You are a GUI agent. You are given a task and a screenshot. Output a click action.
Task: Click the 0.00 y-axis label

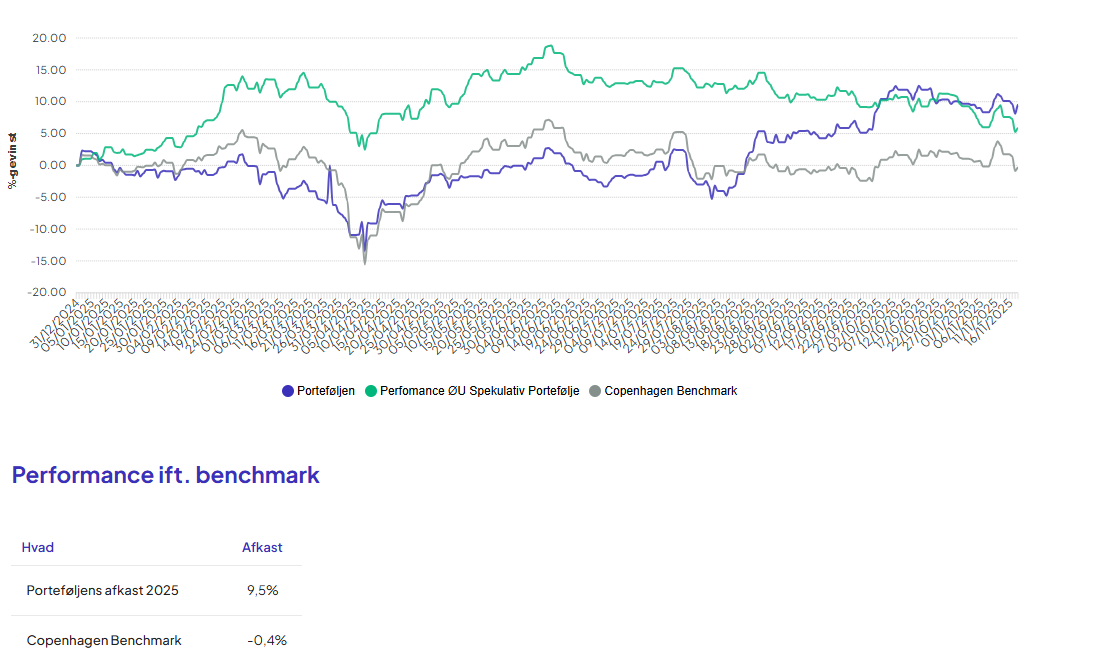[x=53, y=165]
